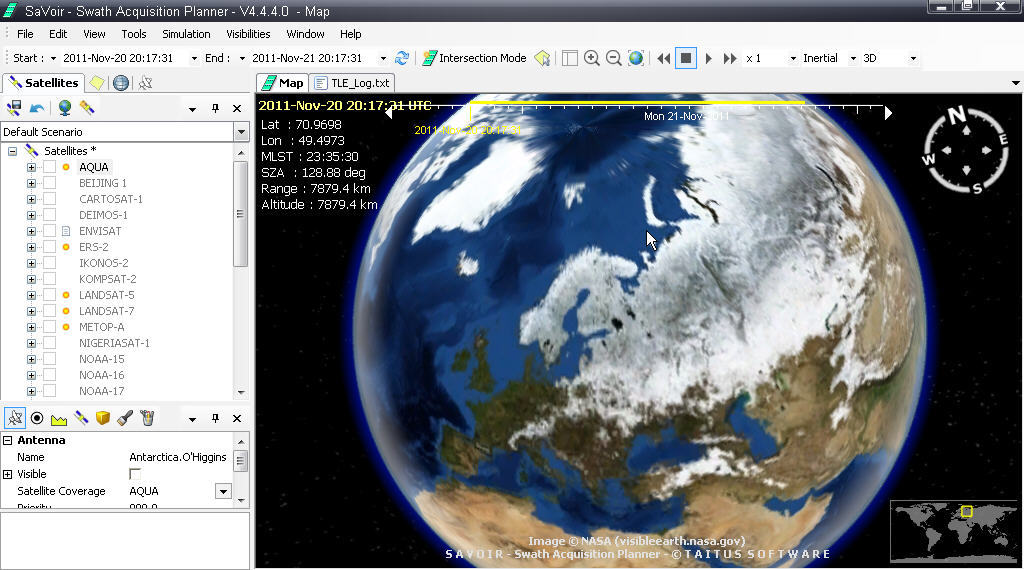The image size is (1024, 570).
Task: Select the paintbrush icon in properties toolbar
Action: [125, 418]
